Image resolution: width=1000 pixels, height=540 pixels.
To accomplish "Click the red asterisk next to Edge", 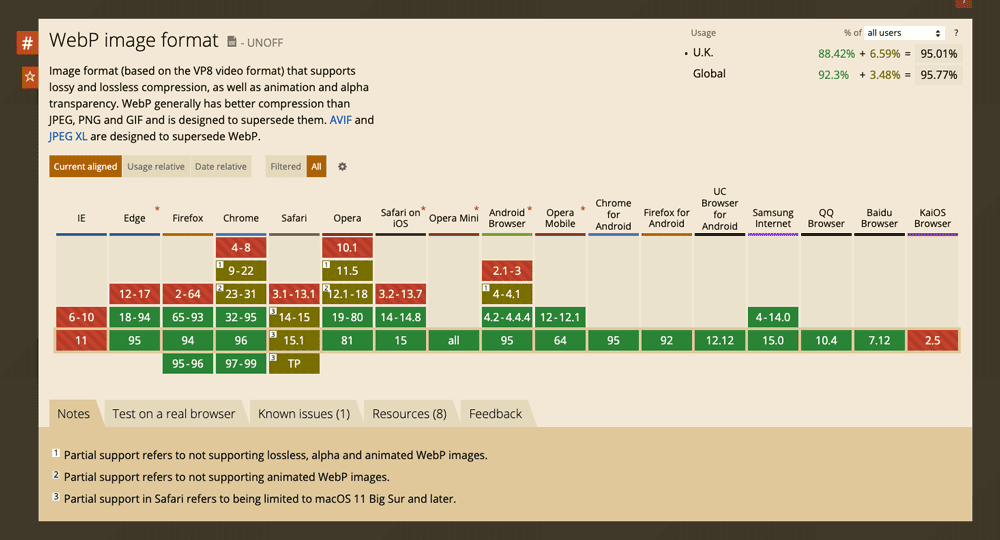I will (x=156, y=210).
